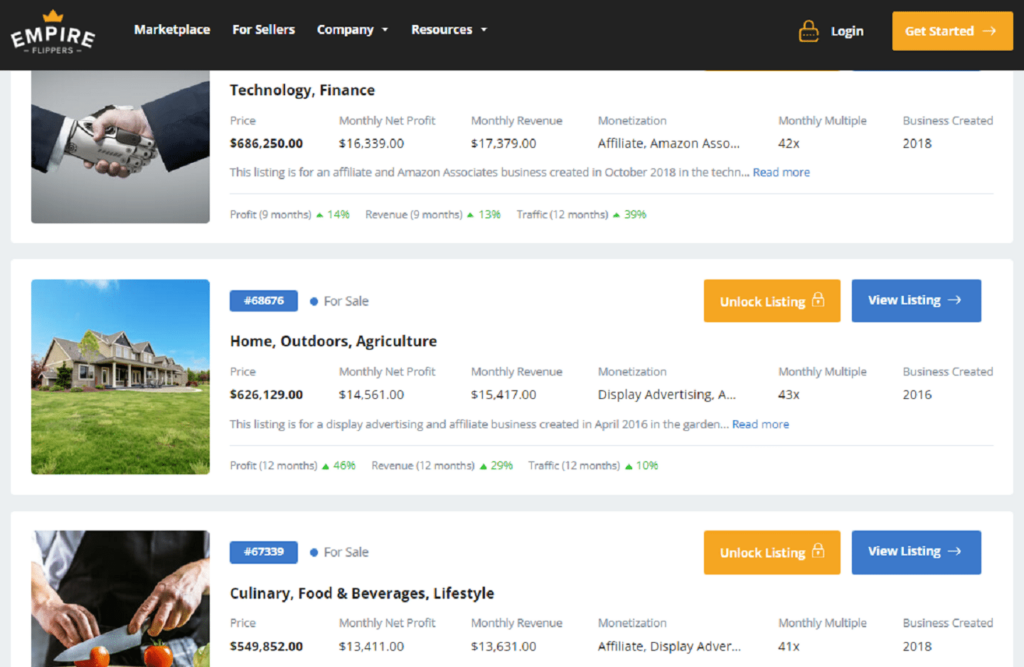Open the Marketplace menu item
The image size is (1024, 667).
point(172,30)
